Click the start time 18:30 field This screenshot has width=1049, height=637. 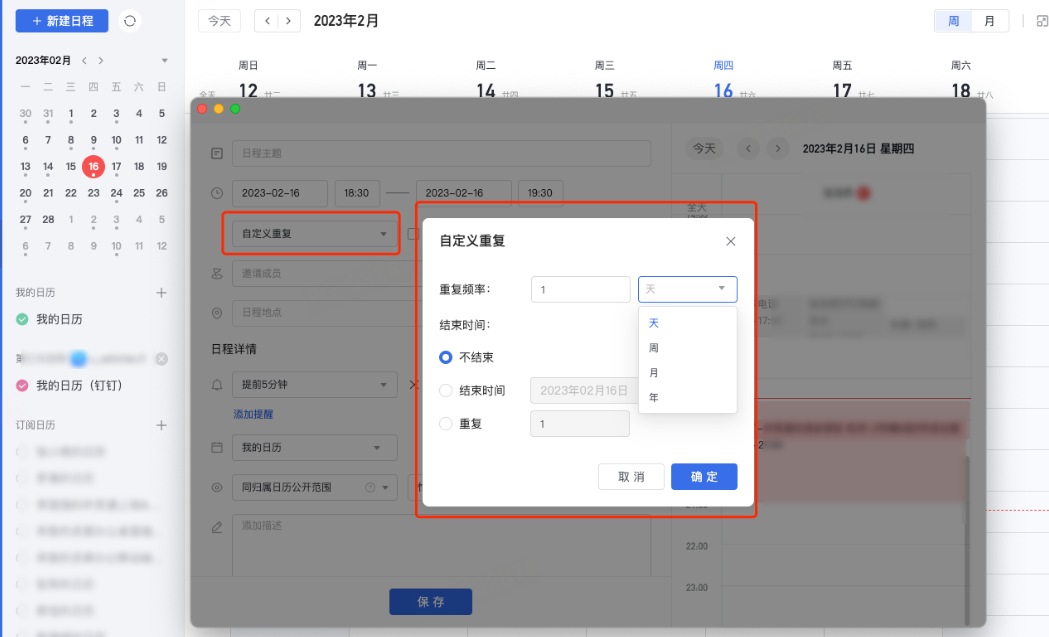point(357,193)
